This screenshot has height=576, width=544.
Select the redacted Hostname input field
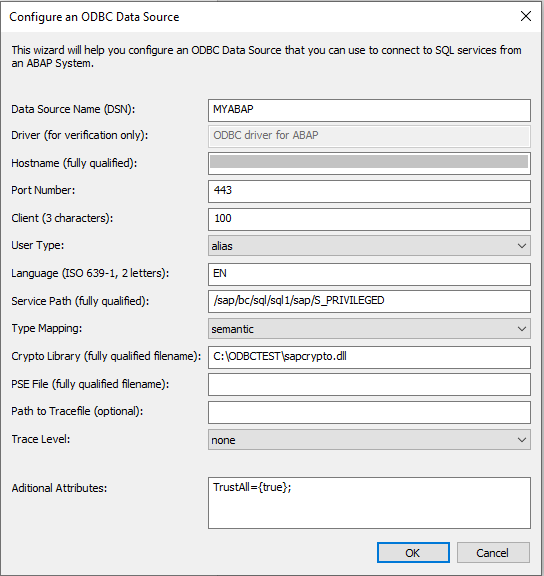[x=369, y=163]
